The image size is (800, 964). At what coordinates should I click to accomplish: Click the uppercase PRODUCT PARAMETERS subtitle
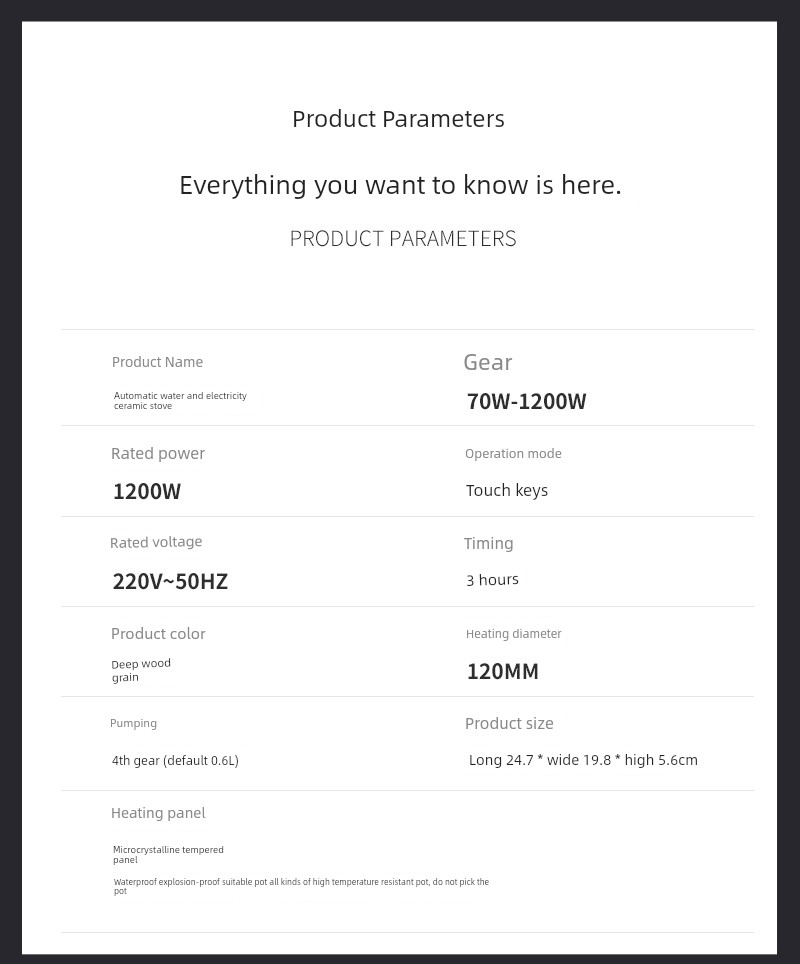403,239
